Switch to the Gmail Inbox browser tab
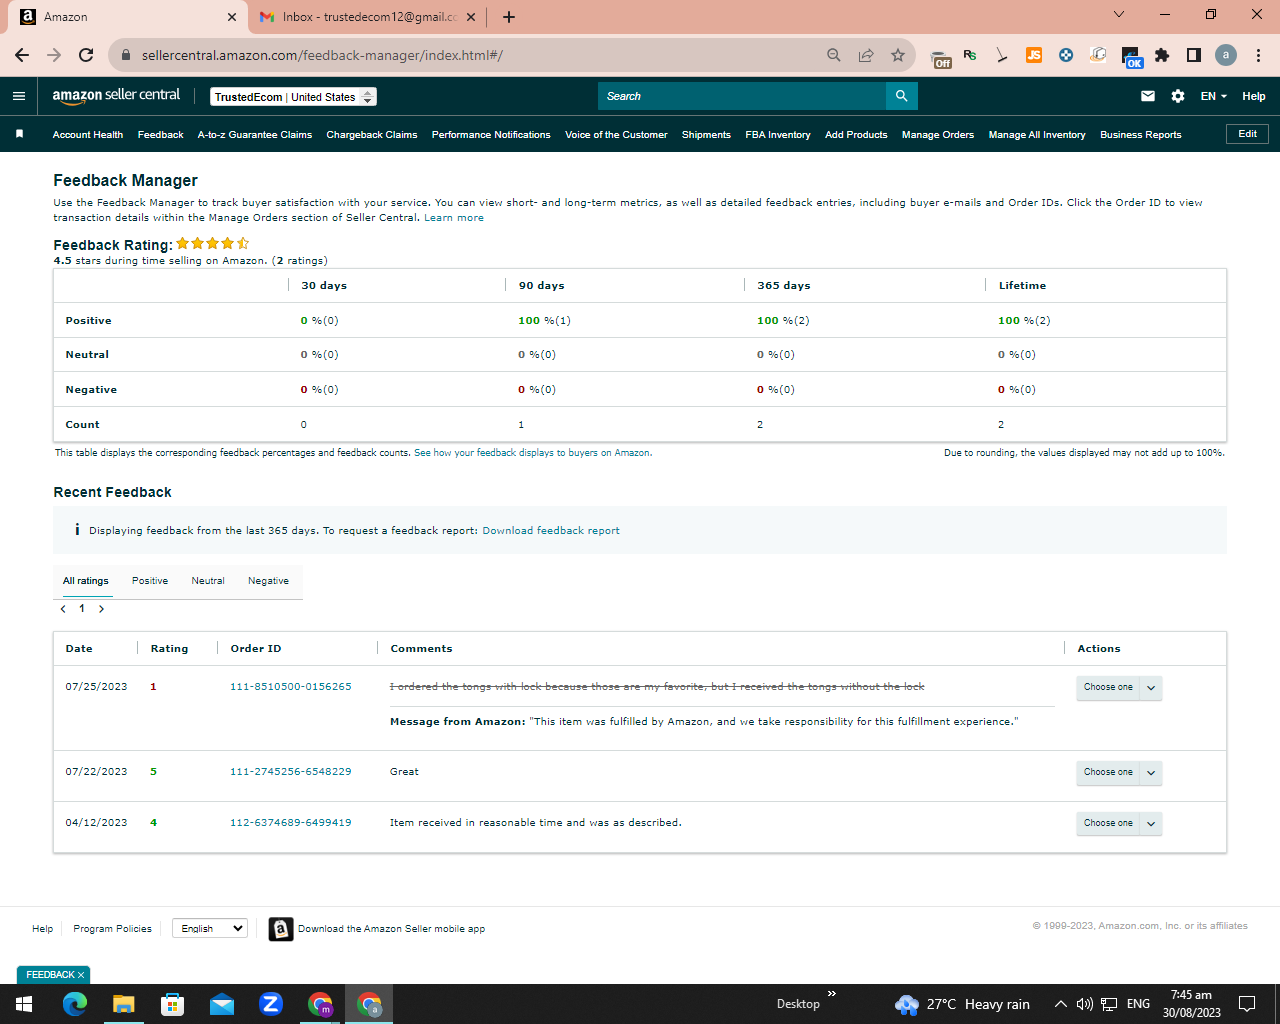This screenshot has height=1024, width=1280. click(368, 17)
